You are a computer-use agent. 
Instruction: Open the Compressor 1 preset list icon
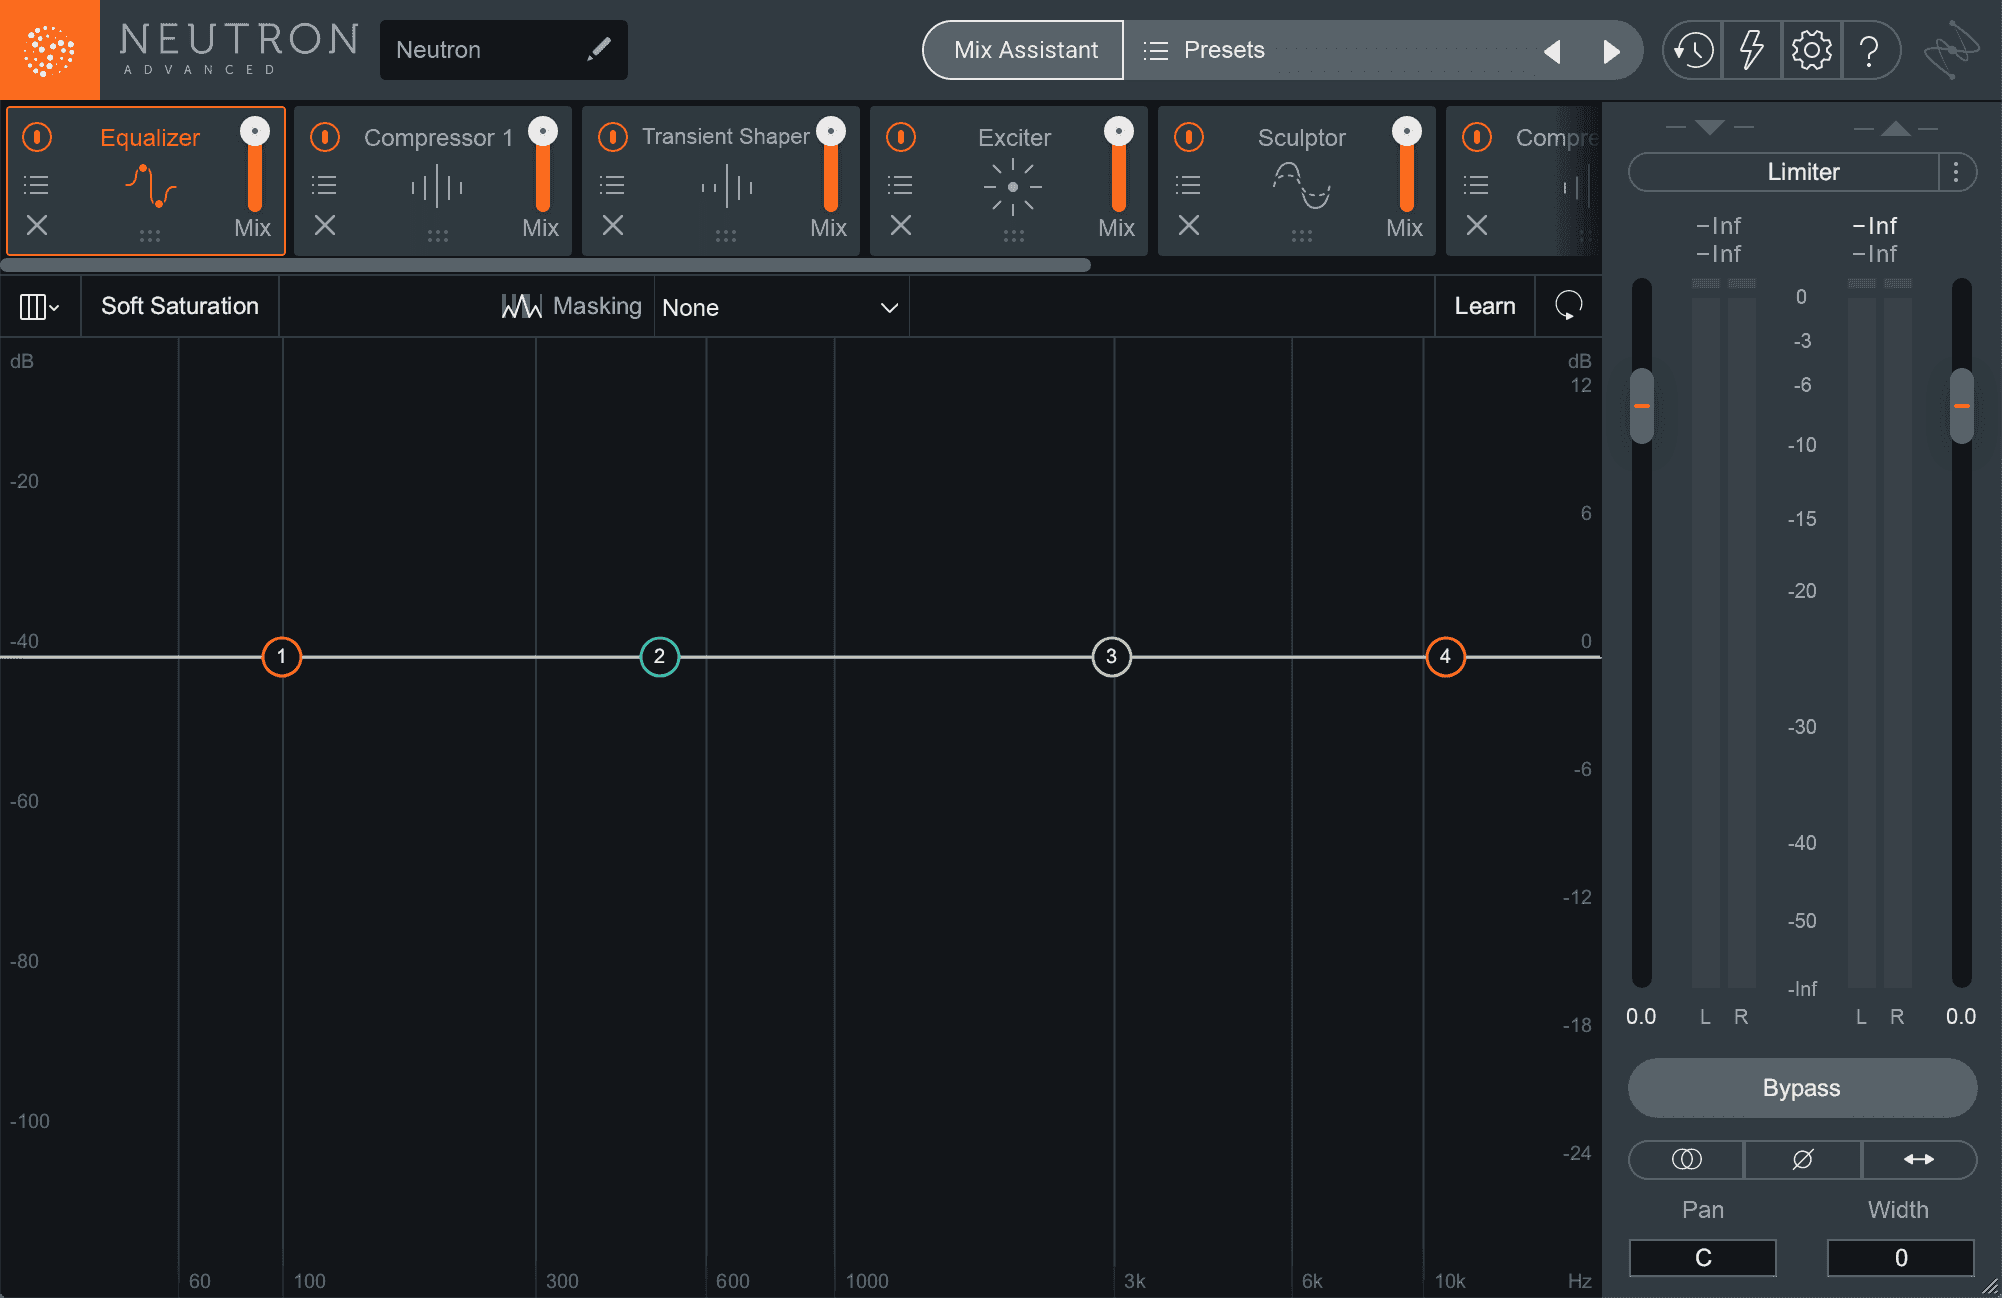[x=324, y=185]
